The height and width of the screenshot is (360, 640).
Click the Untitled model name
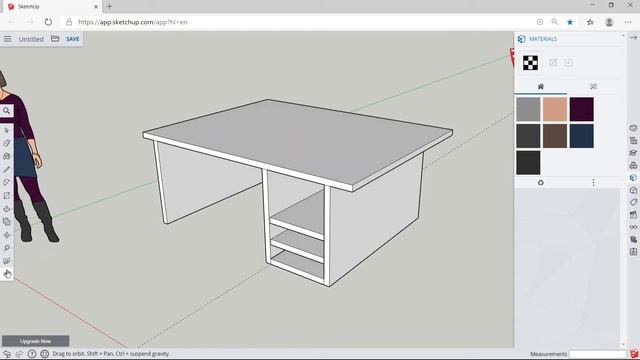point(31,39)
